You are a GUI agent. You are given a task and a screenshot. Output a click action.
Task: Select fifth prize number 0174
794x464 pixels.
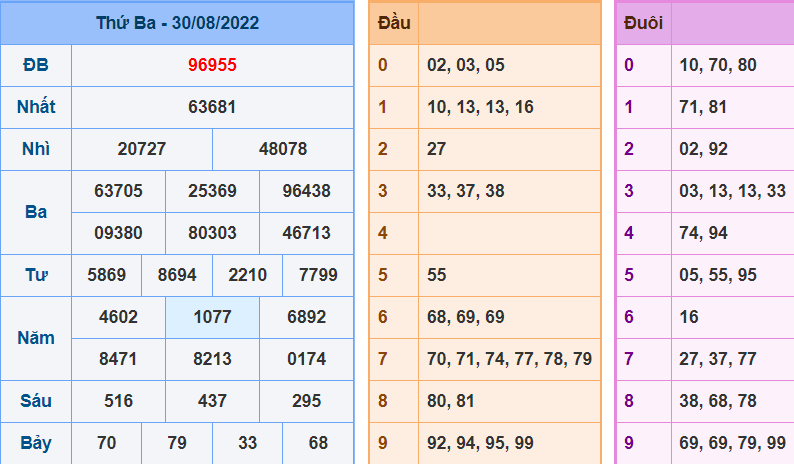click(x=306, y=360)
